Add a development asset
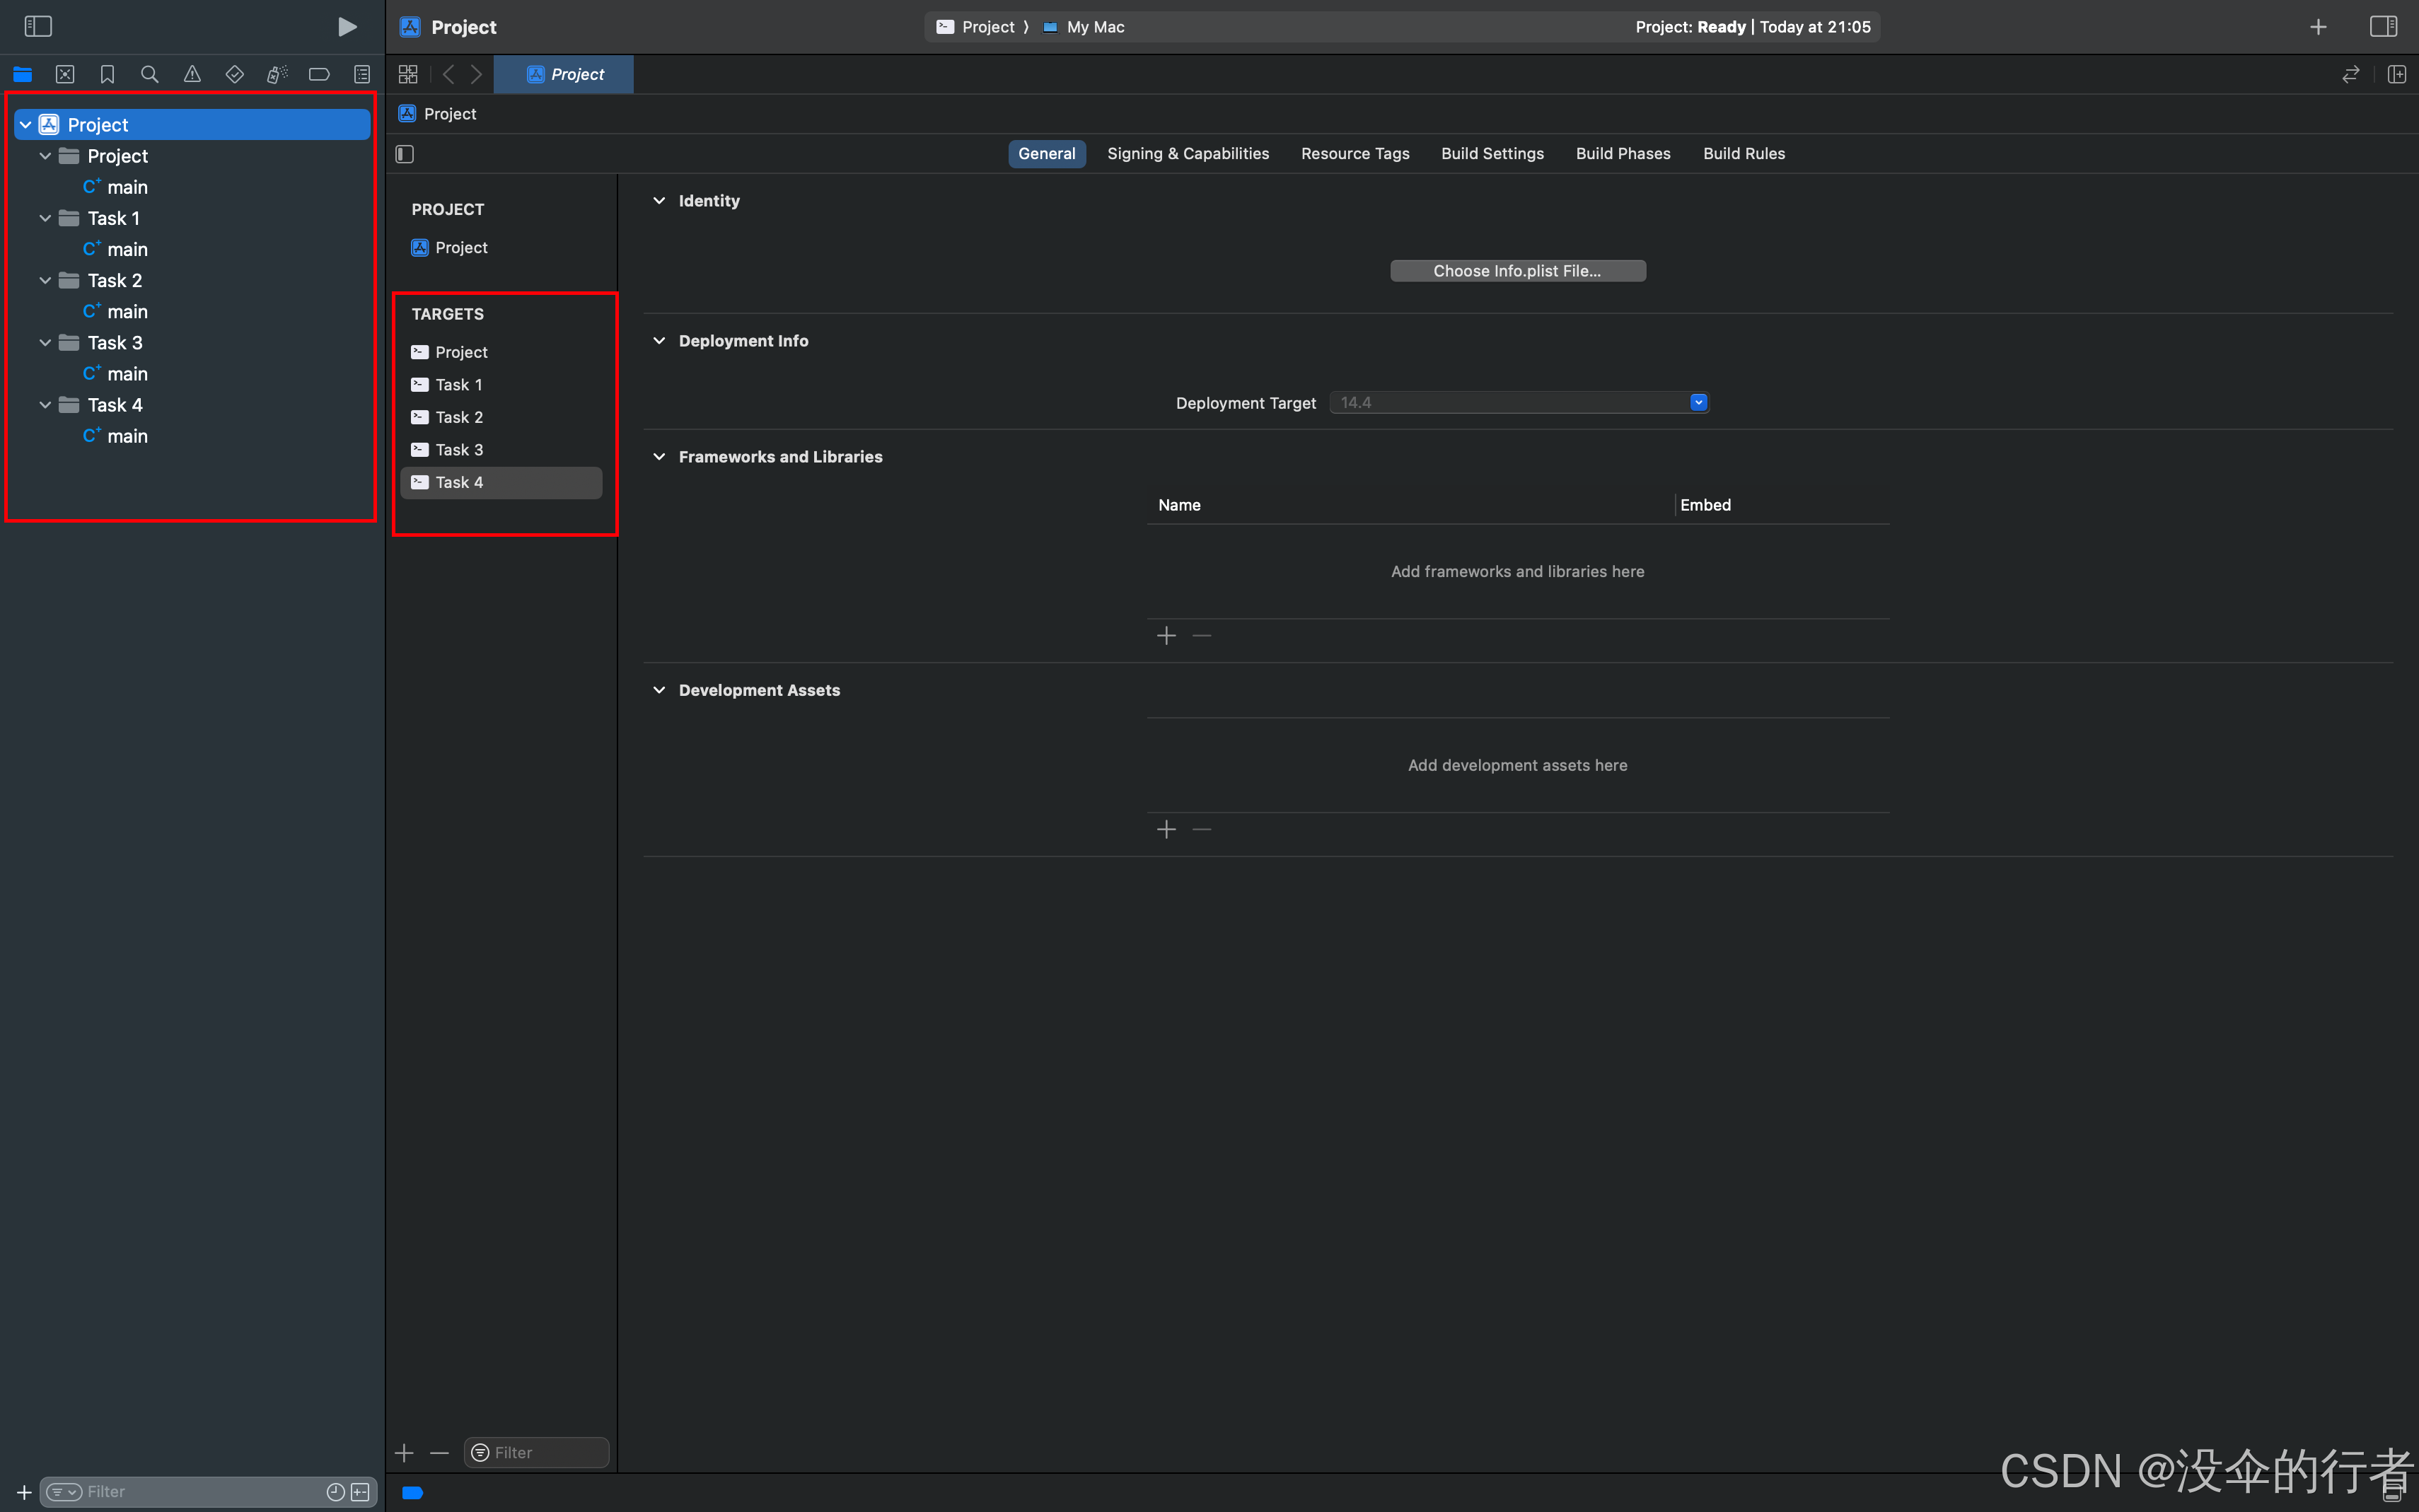 (x=1166, y=829)
